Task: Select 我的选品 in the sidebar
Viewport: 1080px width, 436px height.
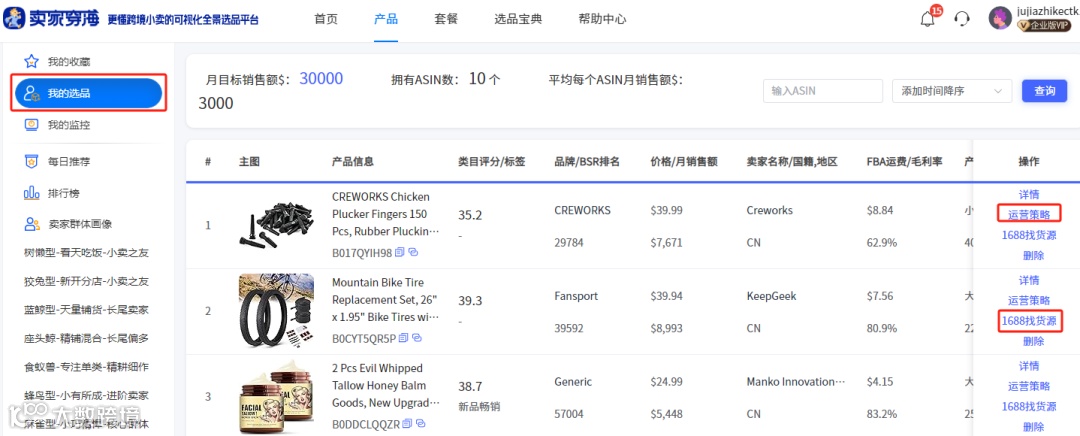Action: 90,94
